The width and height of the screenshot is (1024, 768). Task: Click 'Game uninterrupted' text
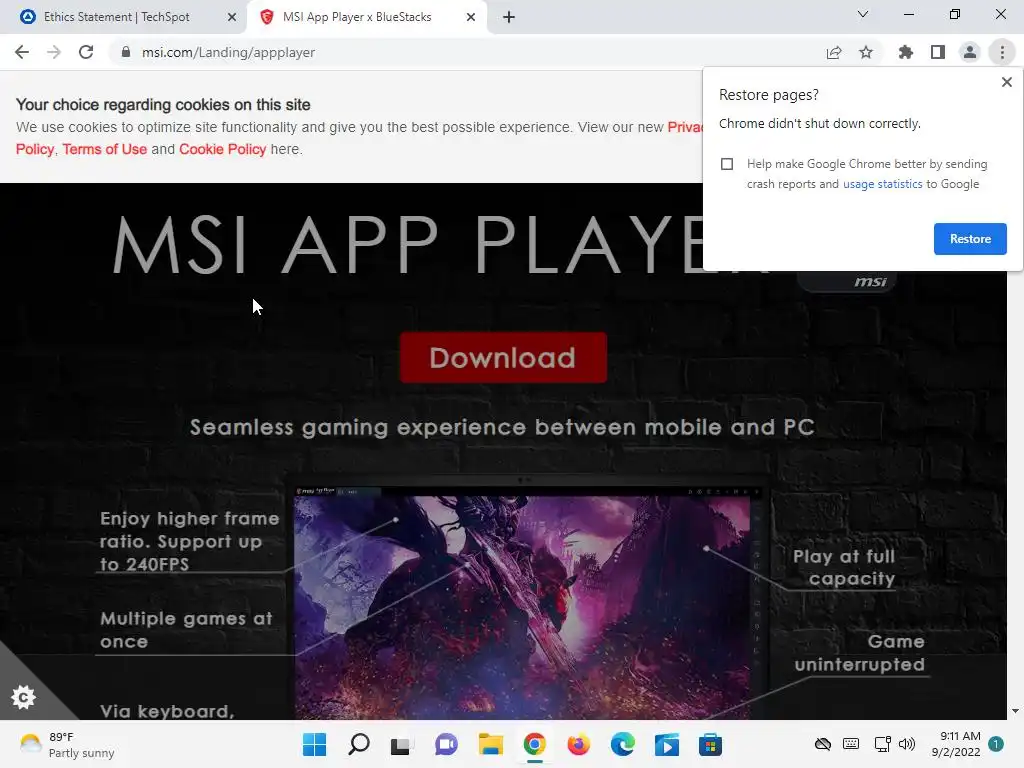pyautogui.click(x=859, y=653)
